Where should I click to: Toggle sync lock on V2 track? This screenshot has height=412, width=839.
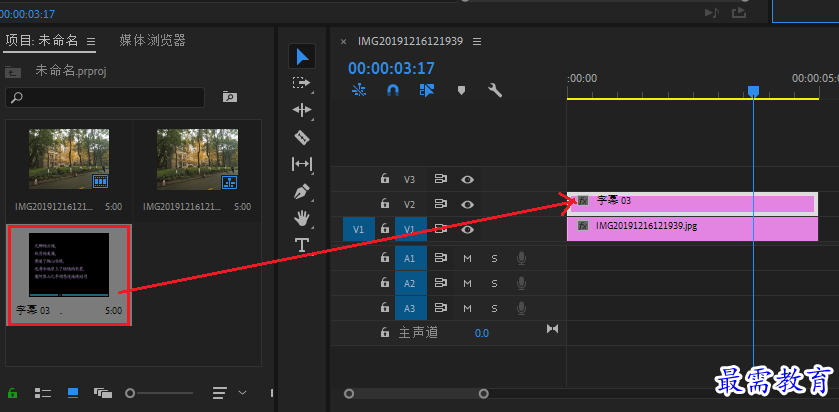[441, 204]
